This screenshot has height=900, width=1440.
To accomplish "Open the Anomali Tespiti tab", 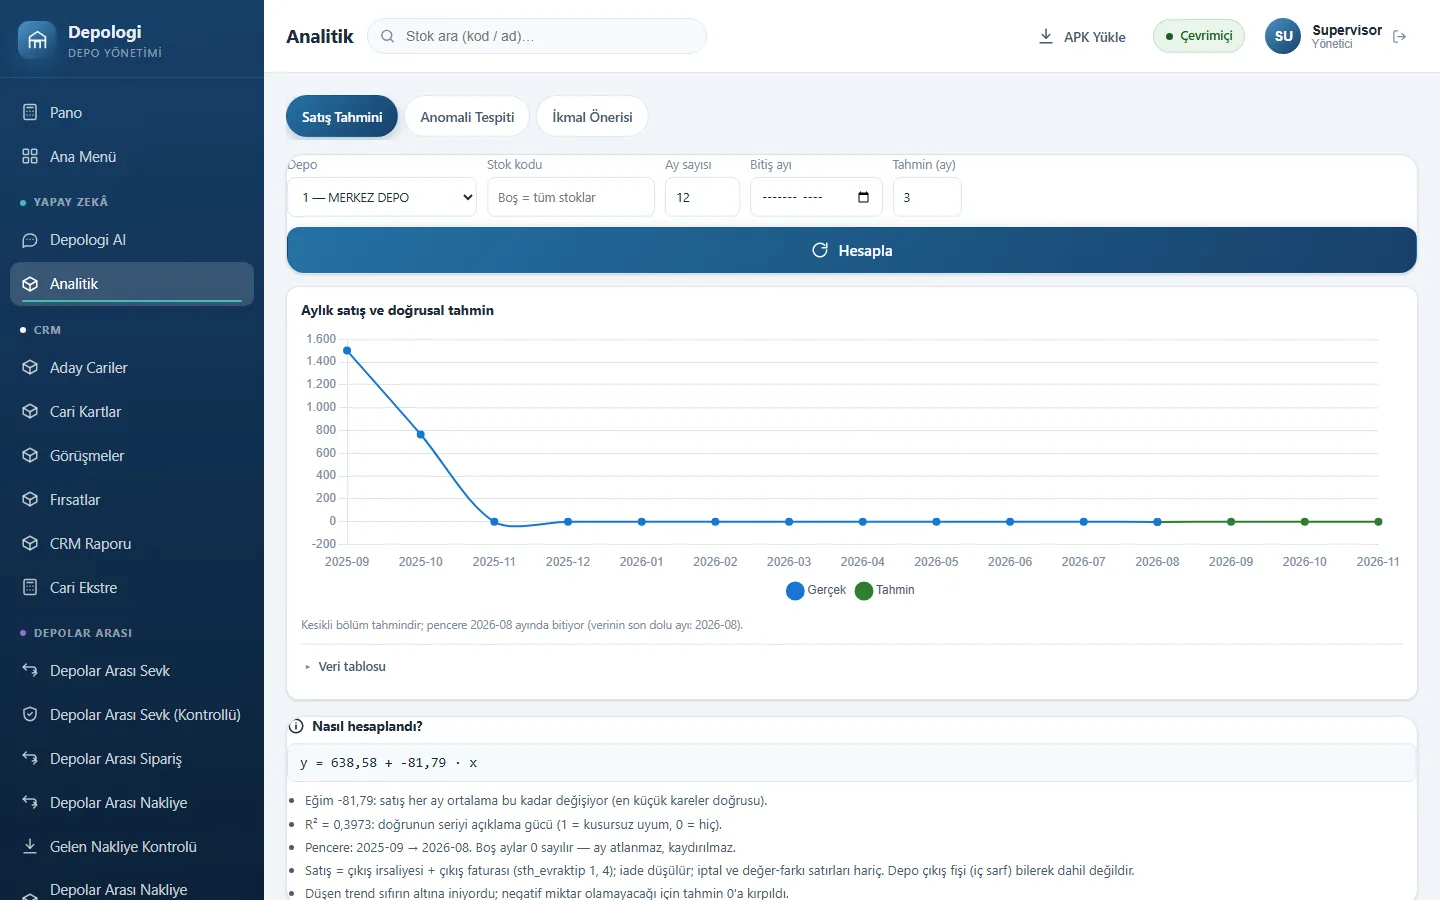I will (467, 117).
